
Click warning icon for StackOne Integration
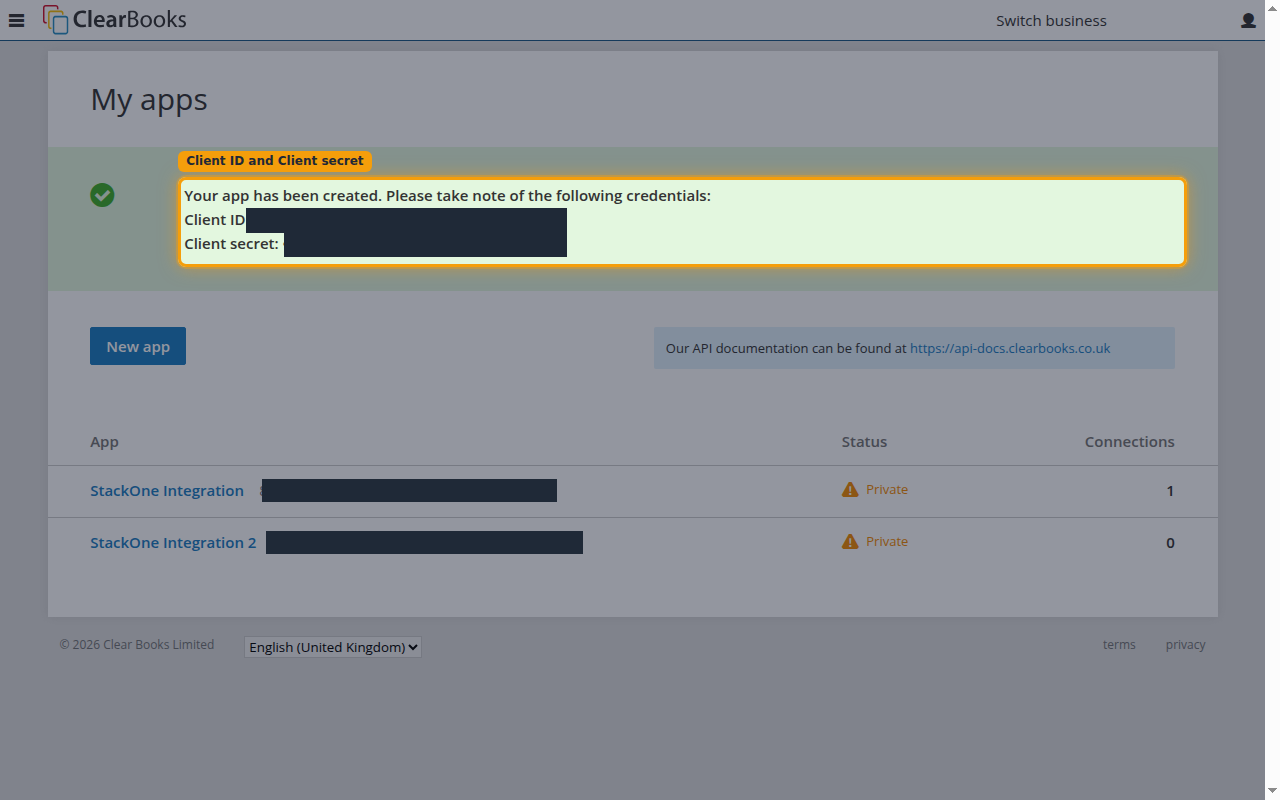(x=850, y=490)
